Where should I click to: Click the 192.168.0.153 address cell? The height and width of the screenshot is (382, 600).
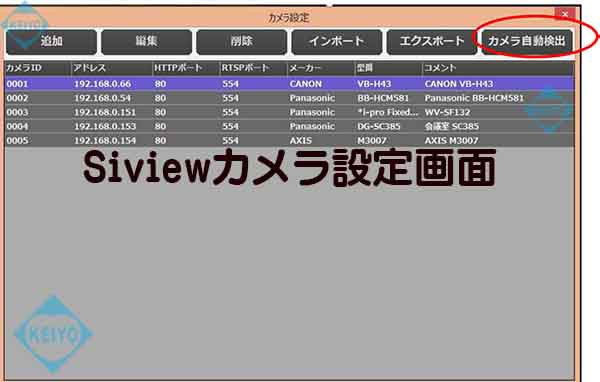click(x=105, y=126)
